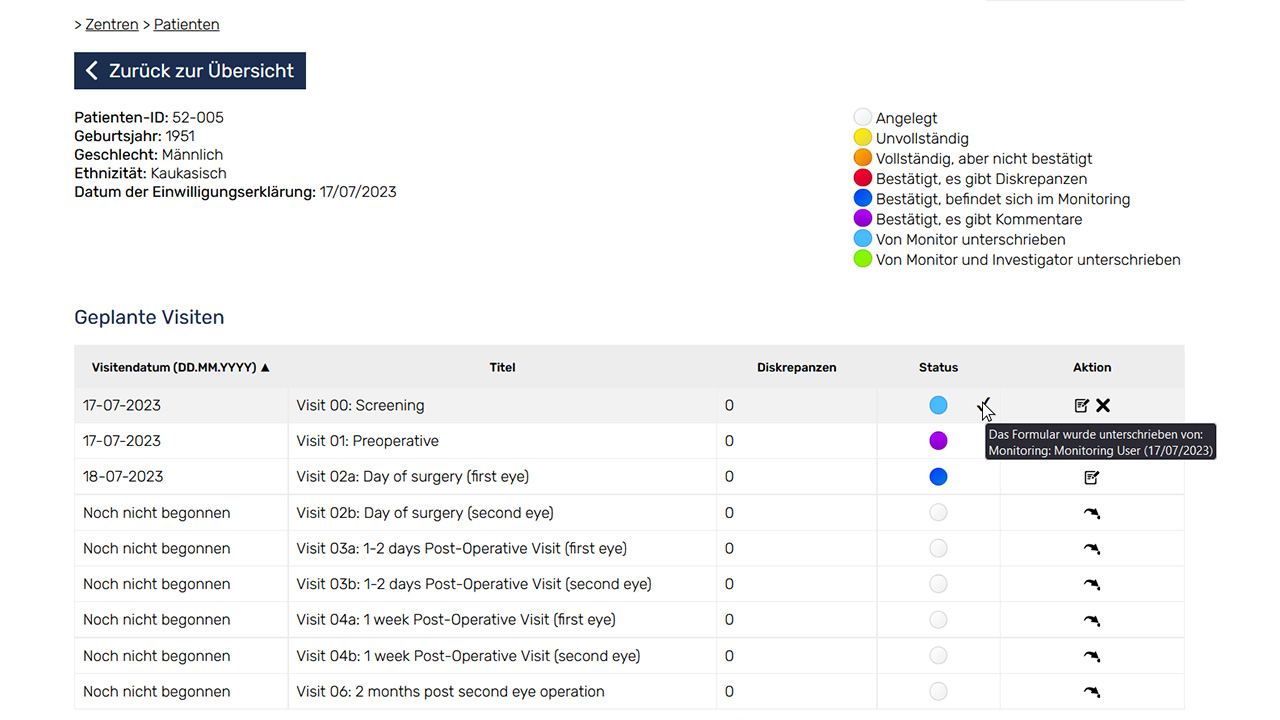Select 'Visit 03a: 1-2 days Post-Operative Visit (first eye)'
This screenshot has height=720, width=1280.
coord(462,548)
